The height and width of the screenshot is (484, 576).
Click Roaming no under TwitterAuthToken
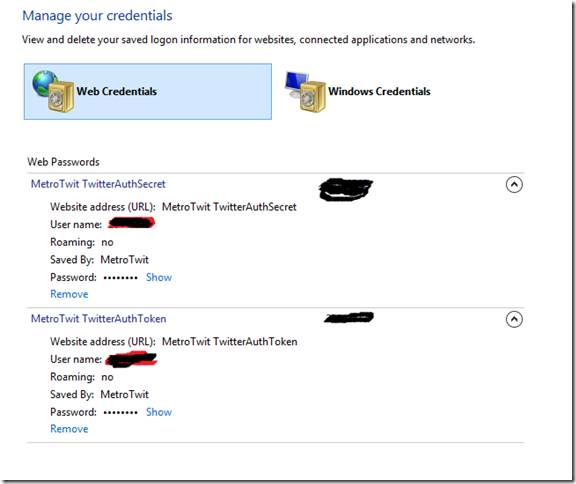(x=82, y=377)
